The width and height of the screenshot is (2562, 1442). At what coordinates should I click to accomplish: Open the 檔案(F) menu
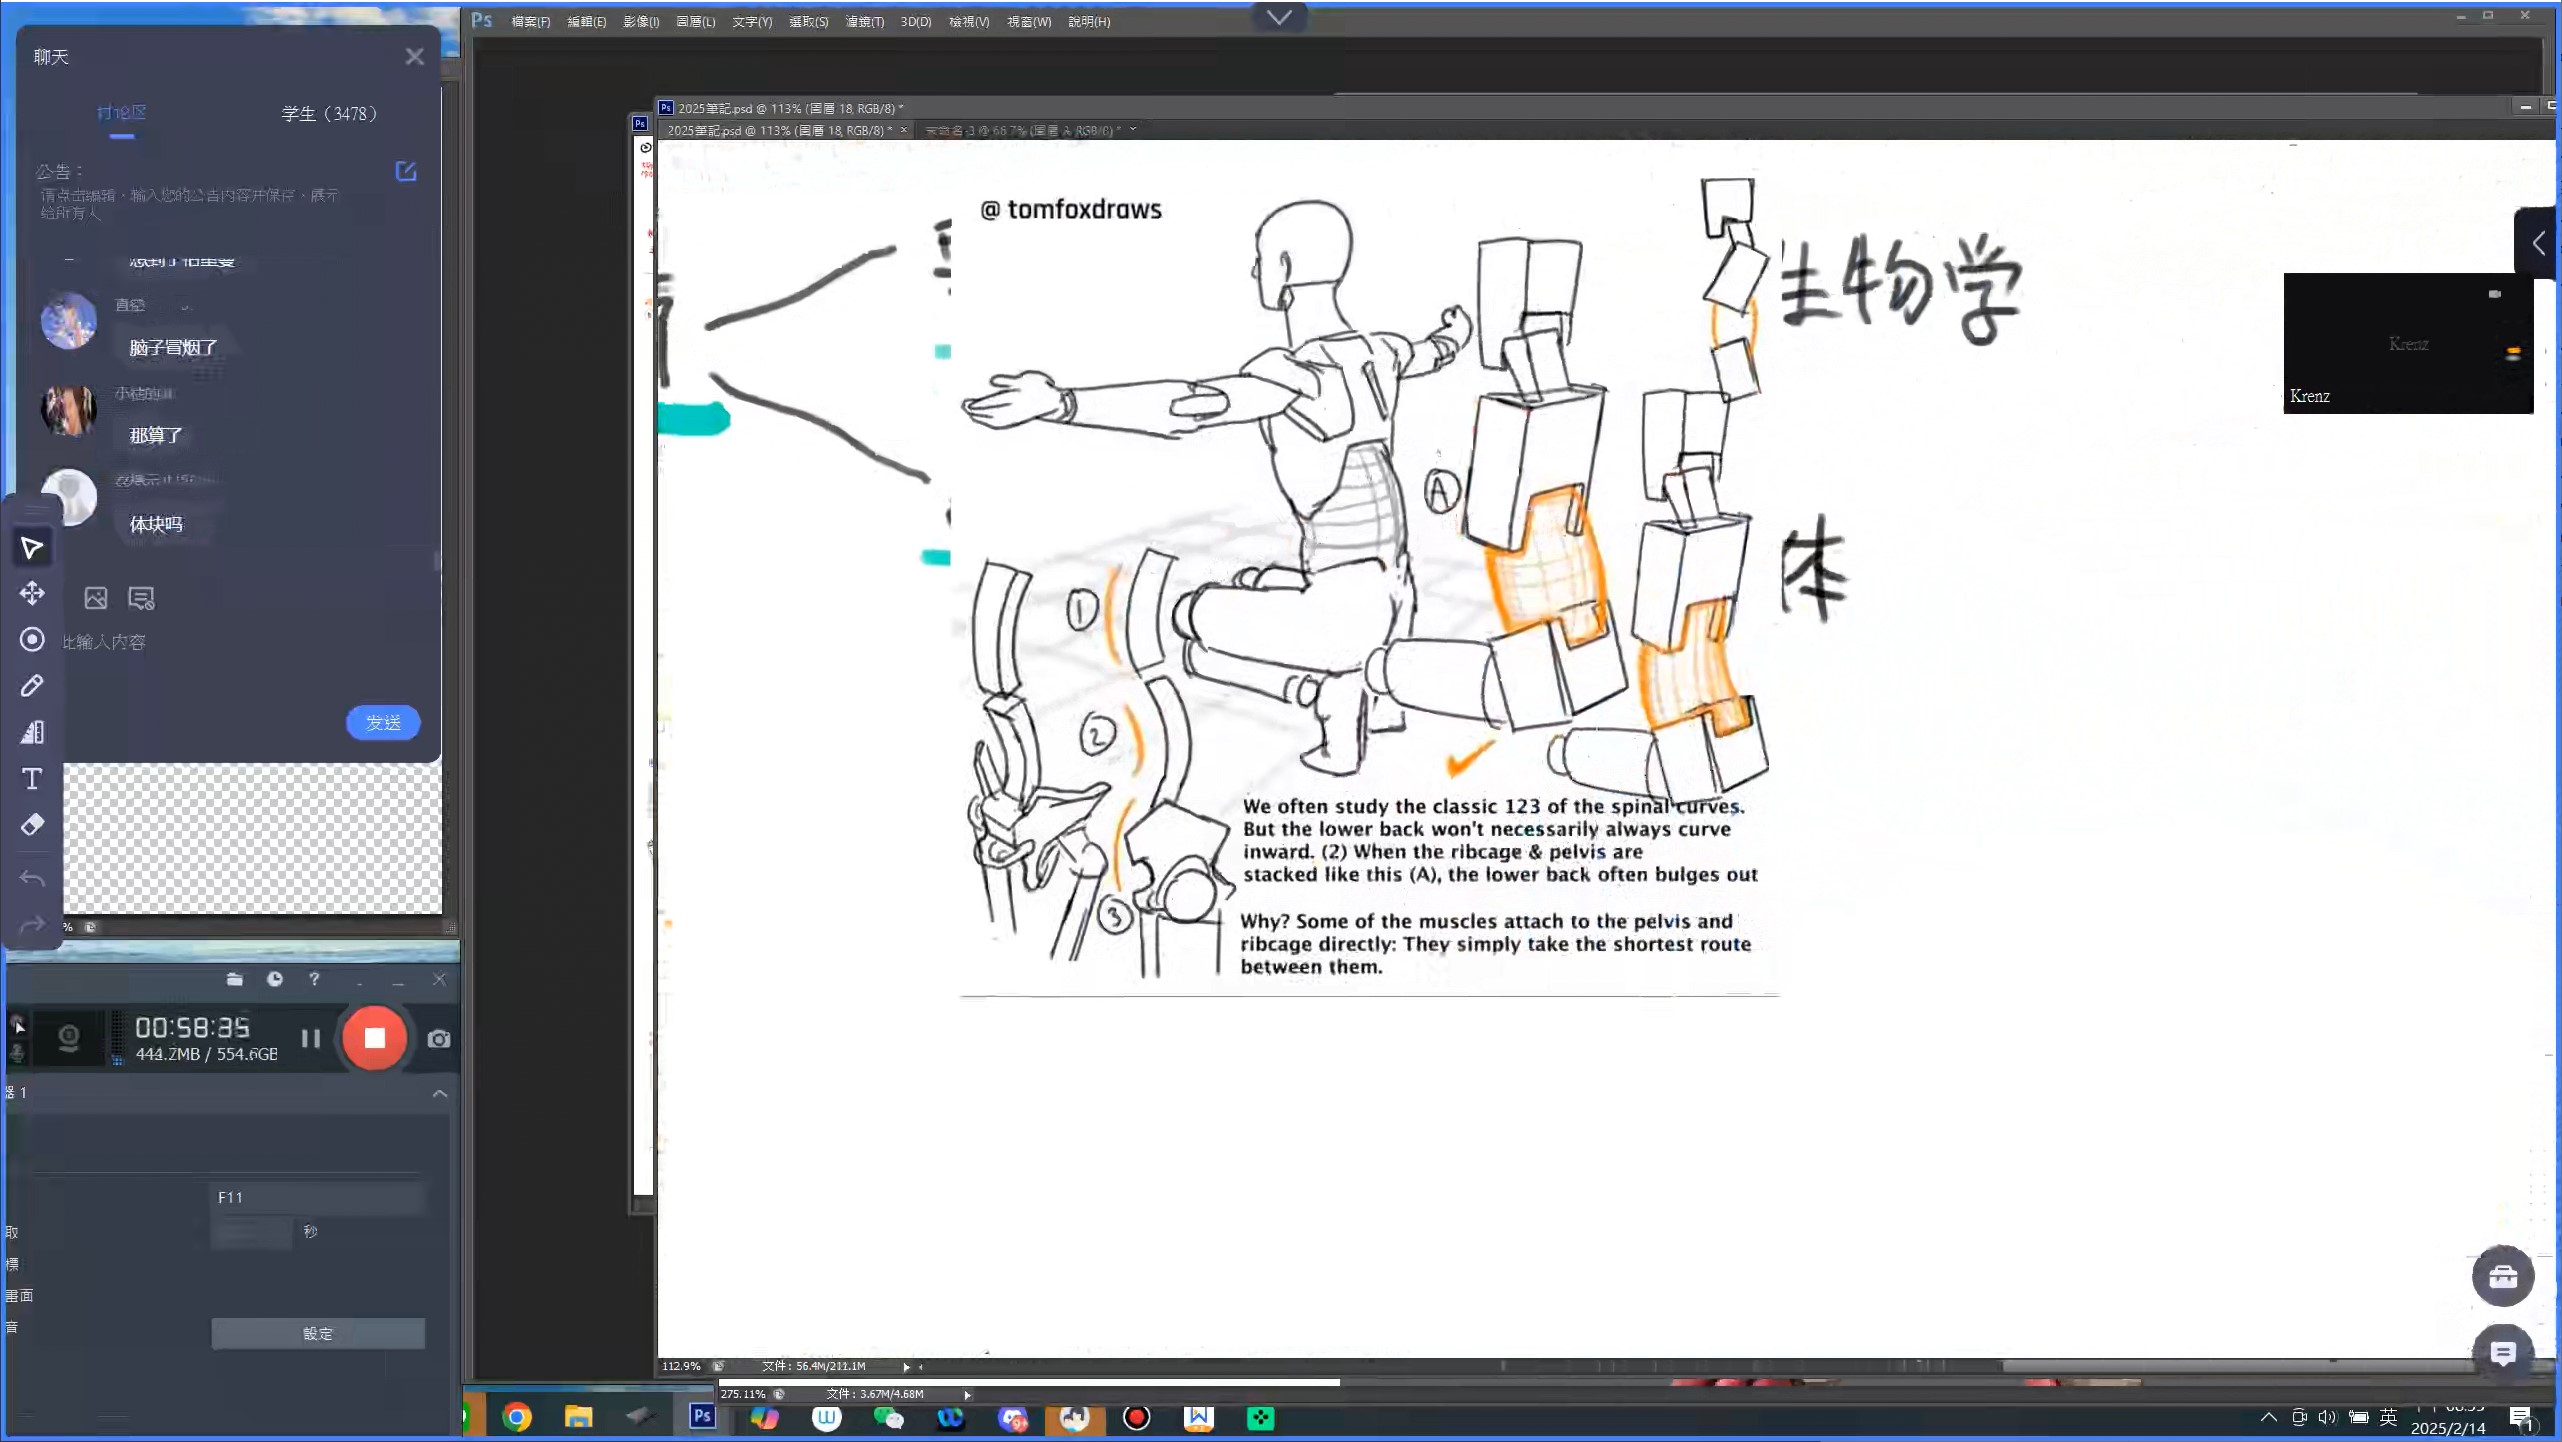[x=531, y=22]
